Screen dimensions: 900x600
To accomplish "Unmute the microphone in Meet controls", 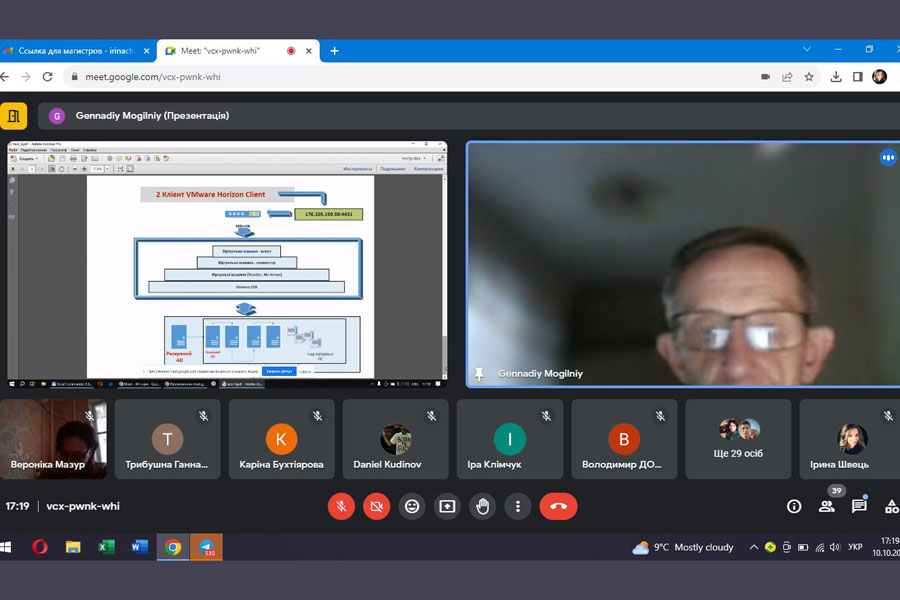I will [x=341, y=506].
